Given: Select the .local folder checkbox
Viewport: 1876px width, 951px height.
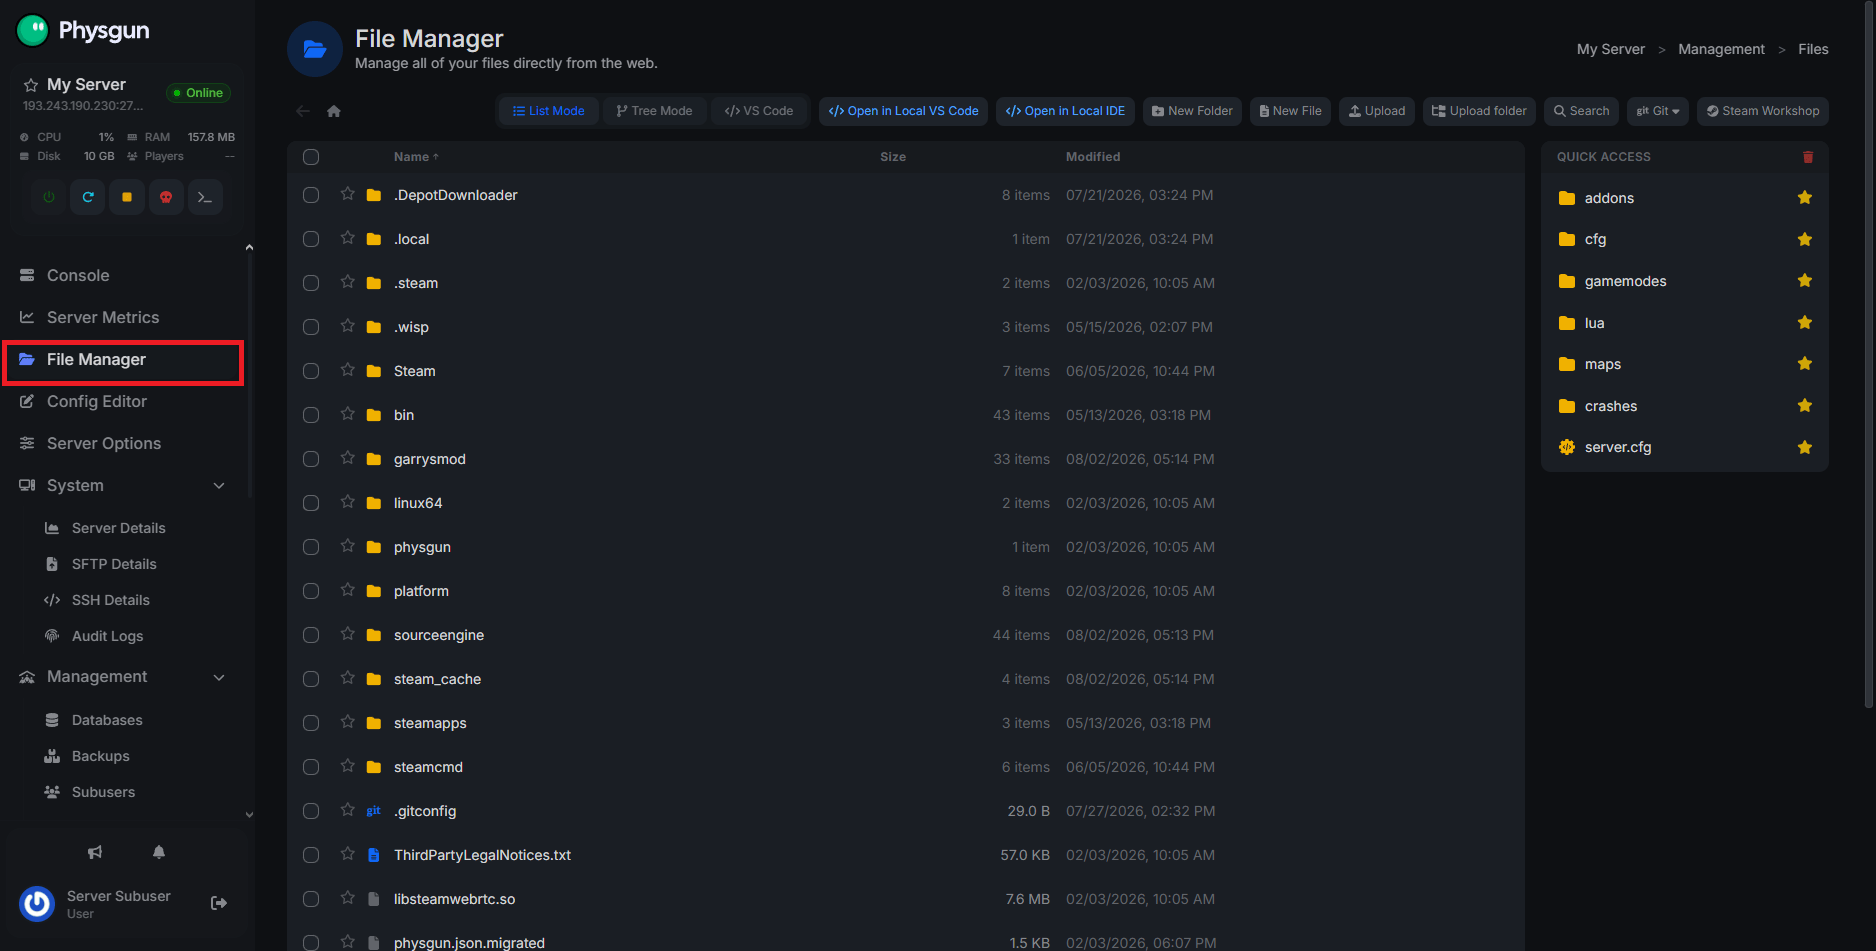Looking at the screenshot, I should (x=311, y=239).
